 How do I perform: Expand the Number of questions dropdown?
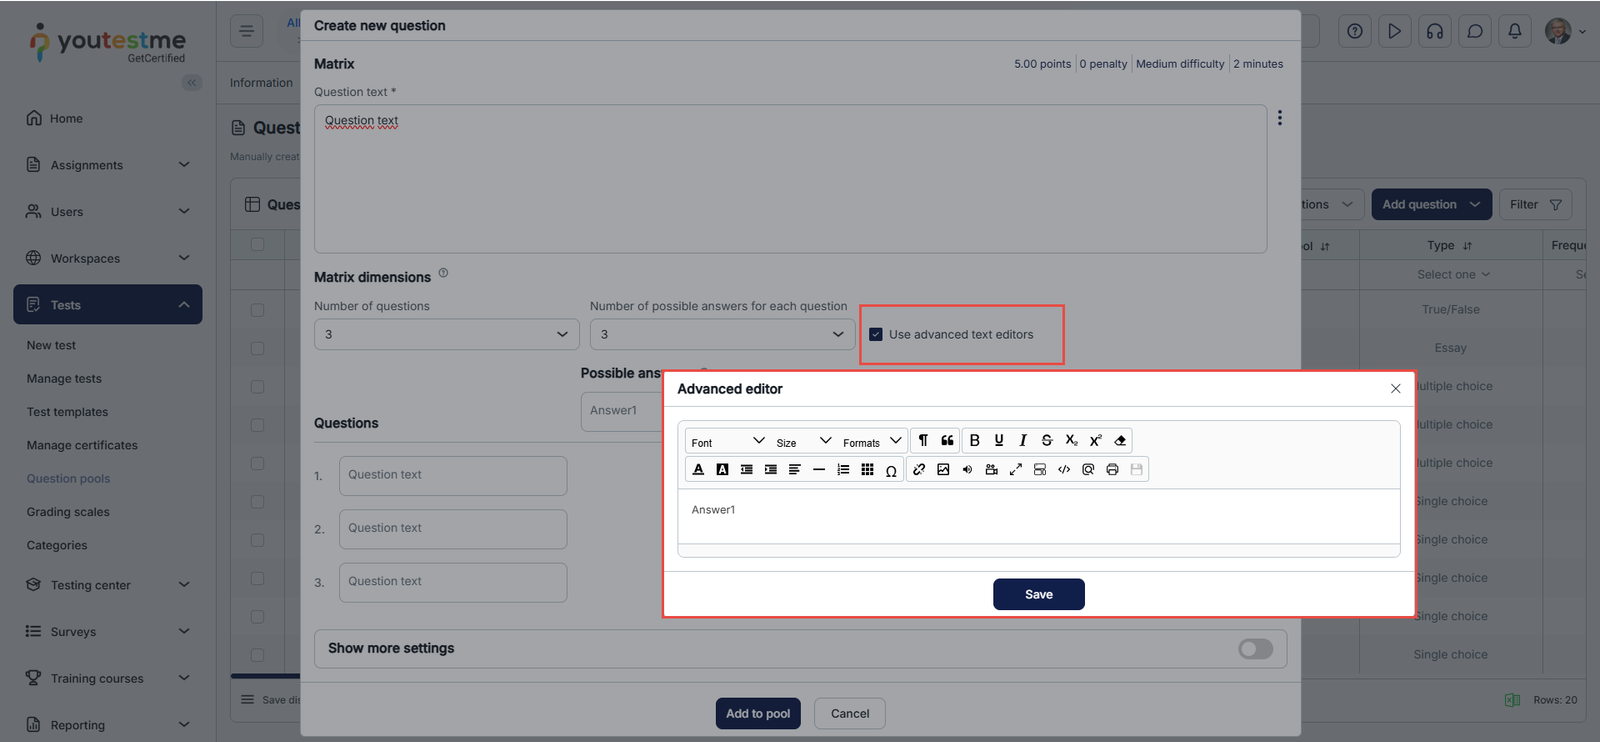pyautogui.click(x=446, y=335)
